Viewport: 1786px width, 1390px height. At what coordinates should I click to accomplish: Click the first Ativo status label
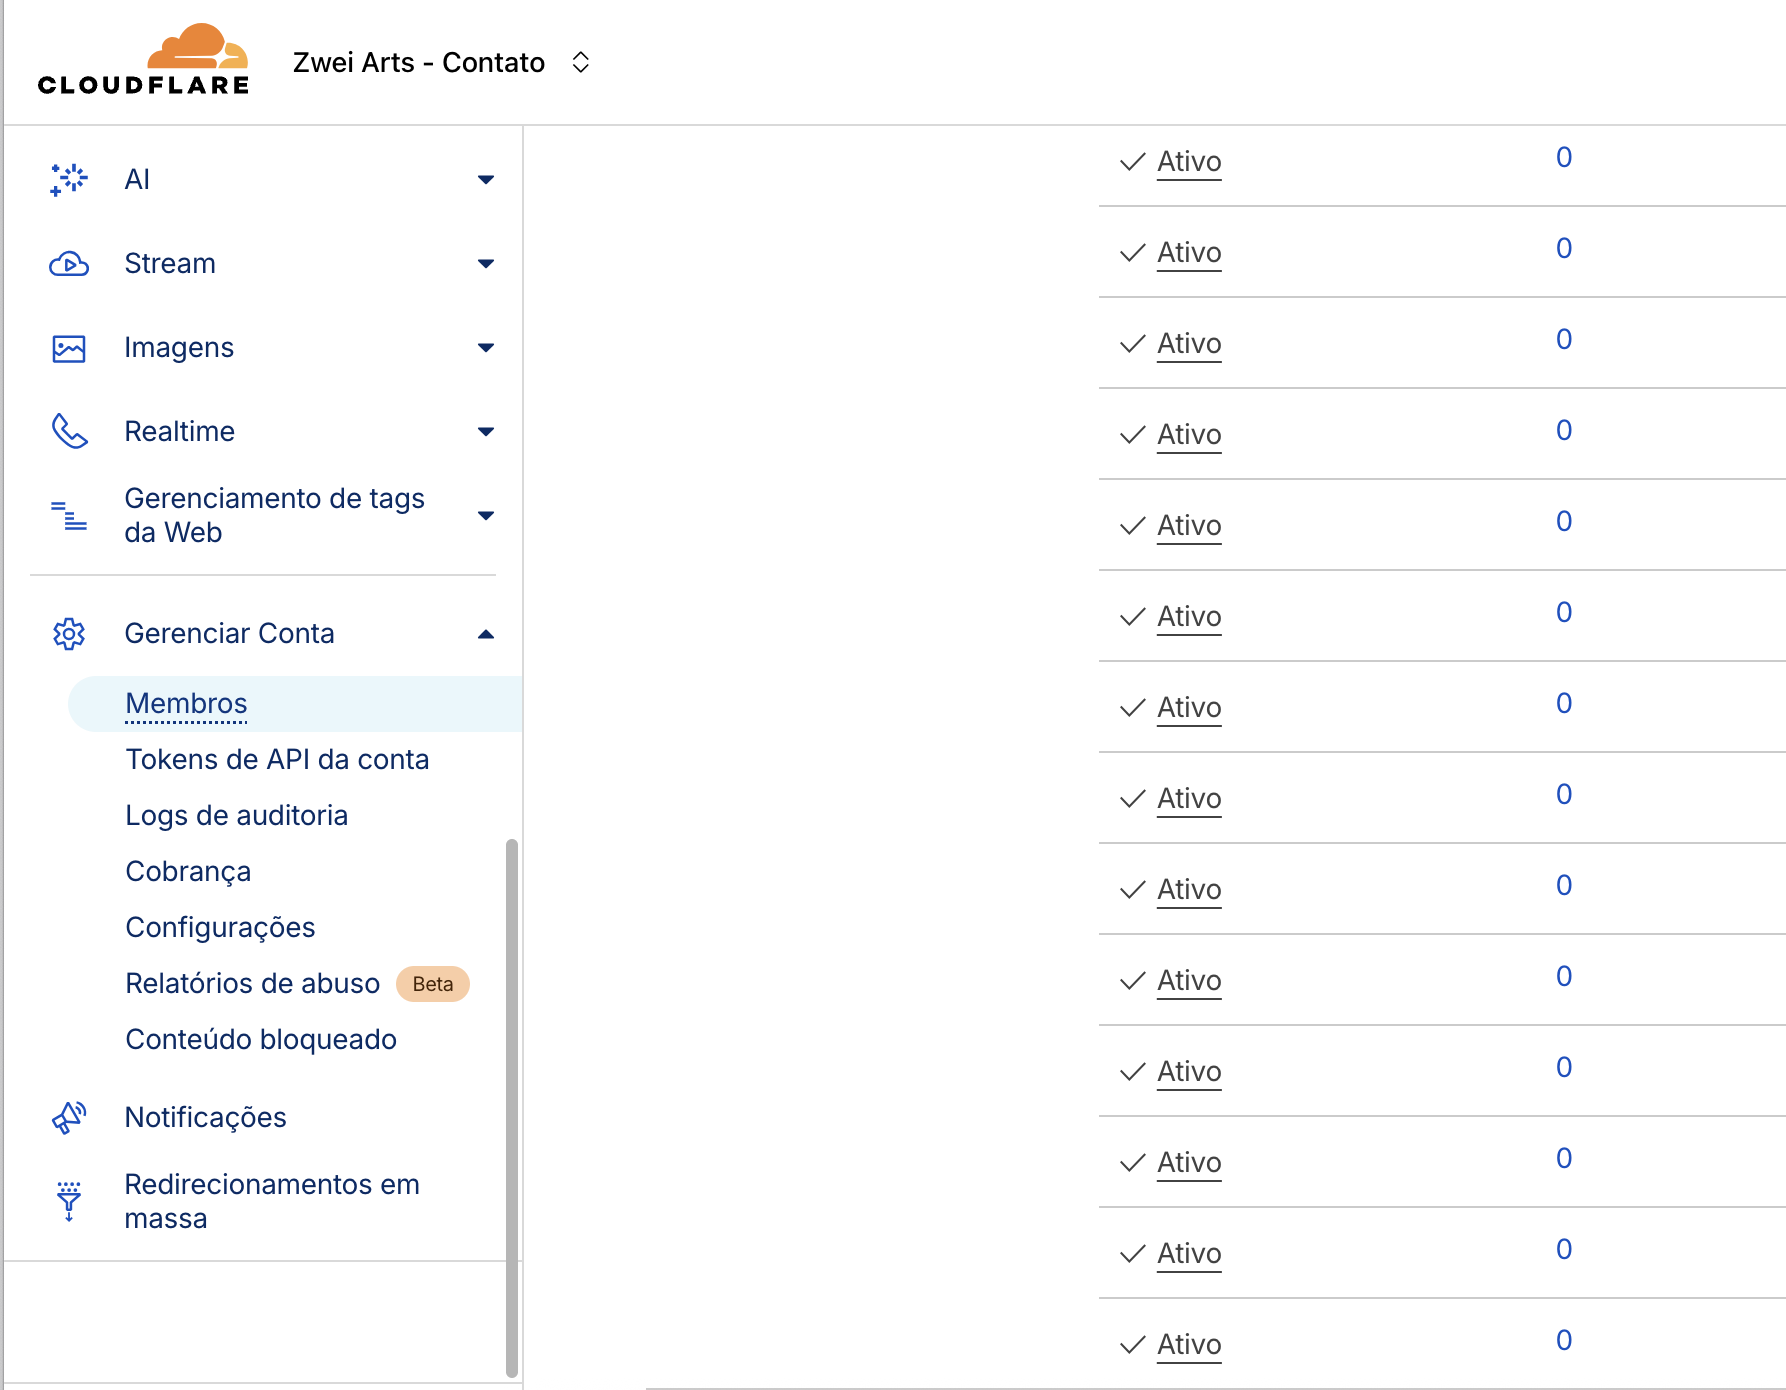tap(1189, 162)
